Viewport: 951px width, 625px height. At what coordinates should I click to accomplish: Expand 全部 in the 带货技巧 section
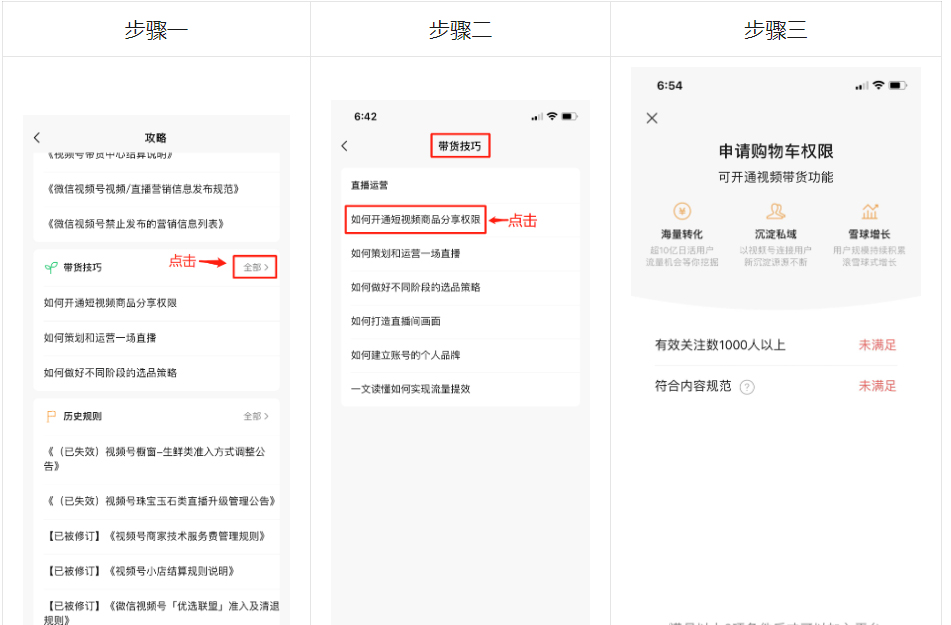click(x=256, y=267)
